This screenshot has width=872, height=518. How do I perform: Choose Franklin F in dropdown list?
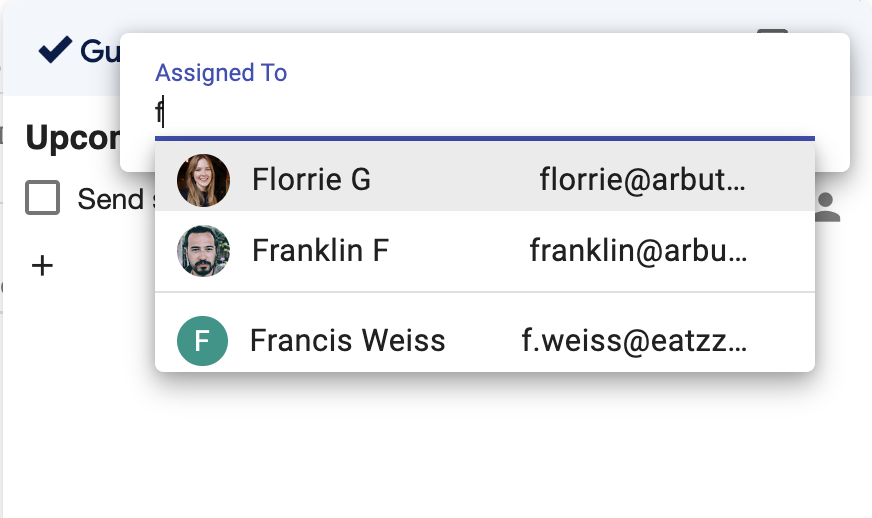click(320, 250)
